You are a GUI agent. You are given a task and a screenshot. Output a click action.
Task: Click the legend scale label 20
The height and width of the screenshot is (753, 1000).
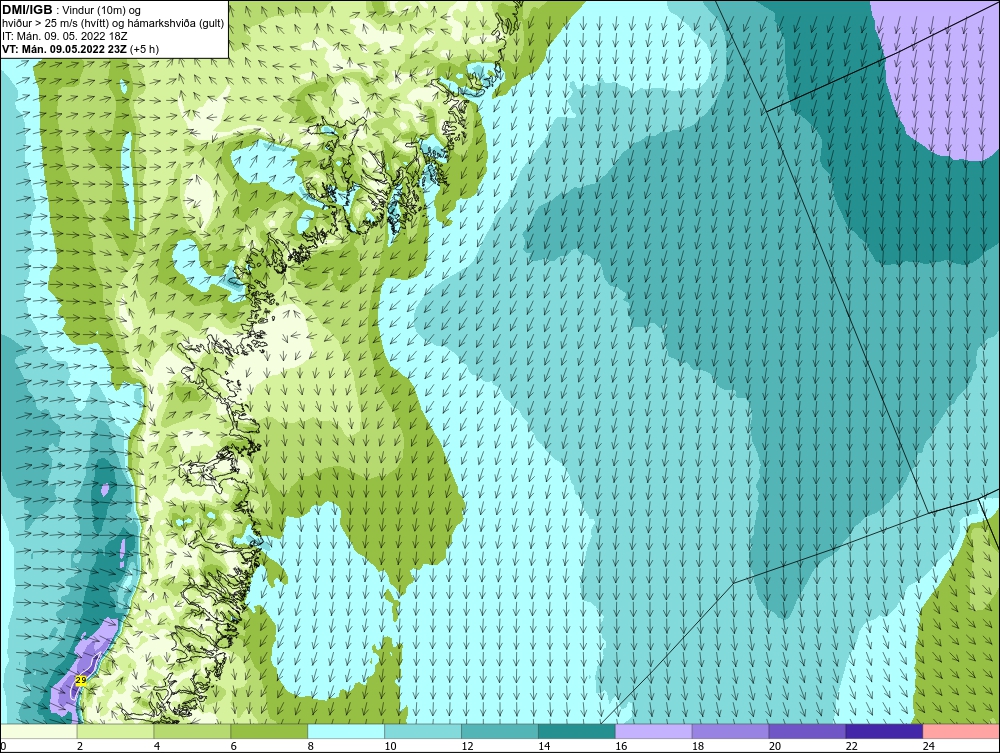point(775,746)
